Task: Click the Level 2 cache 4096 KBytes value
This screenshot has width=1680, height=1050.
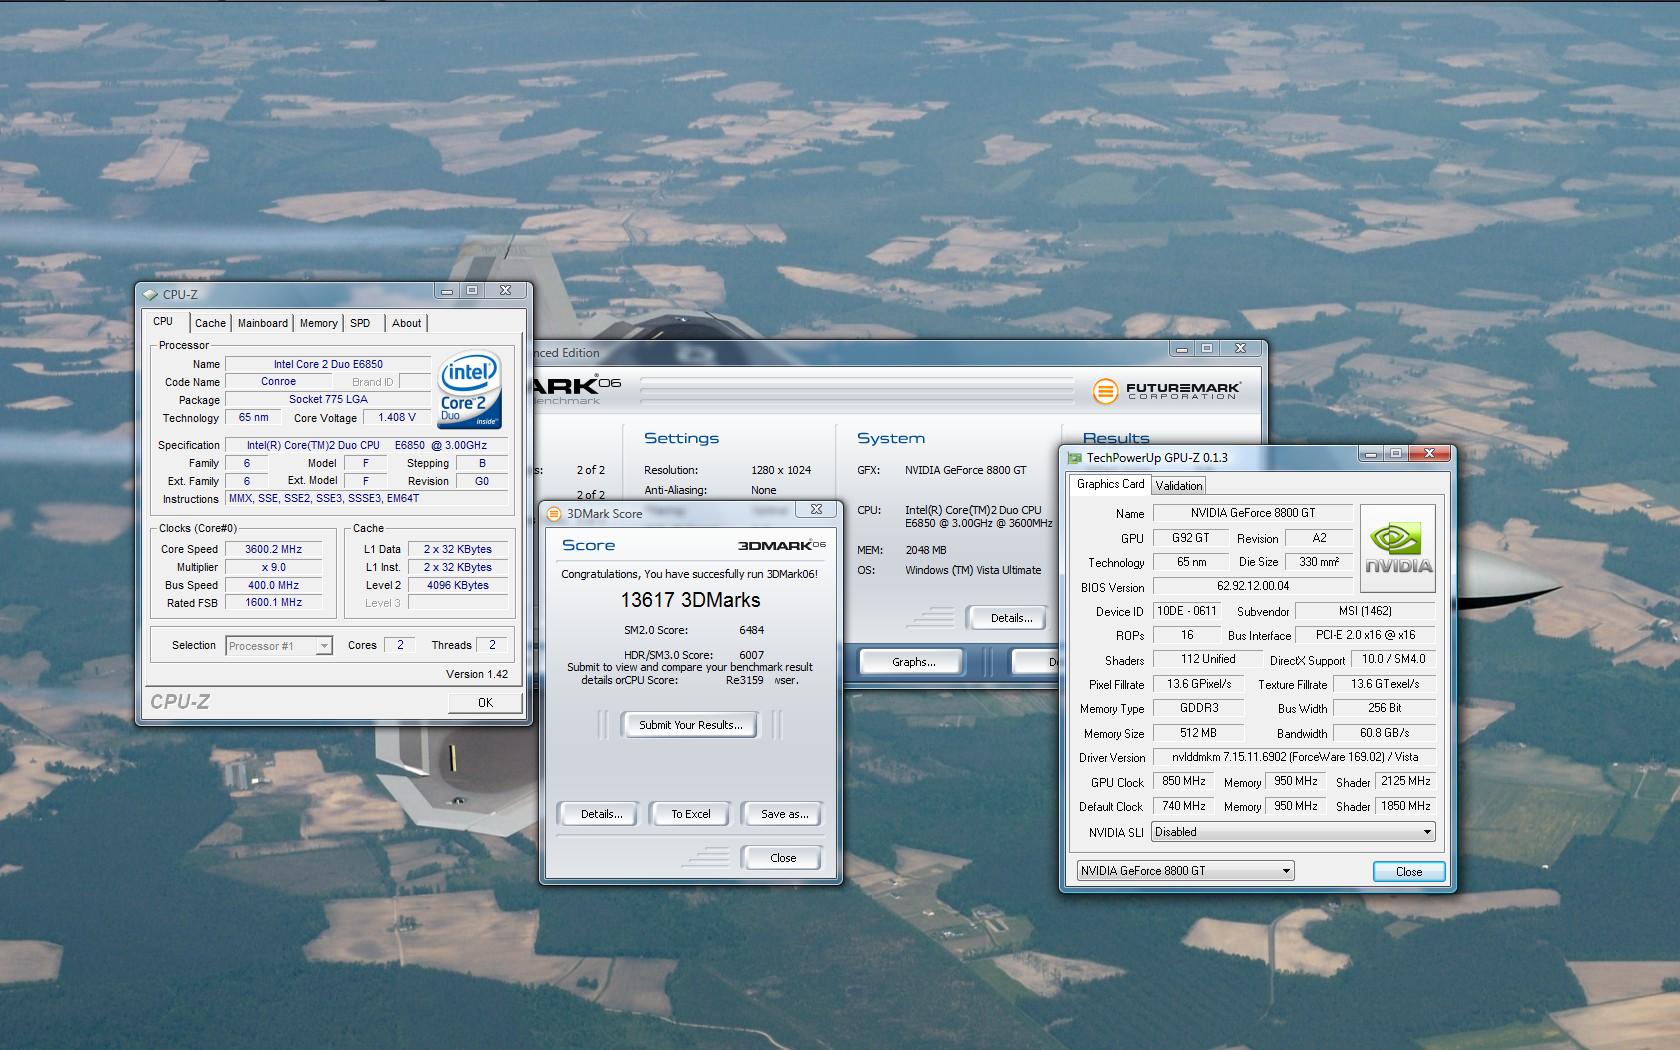Action: 458,585
